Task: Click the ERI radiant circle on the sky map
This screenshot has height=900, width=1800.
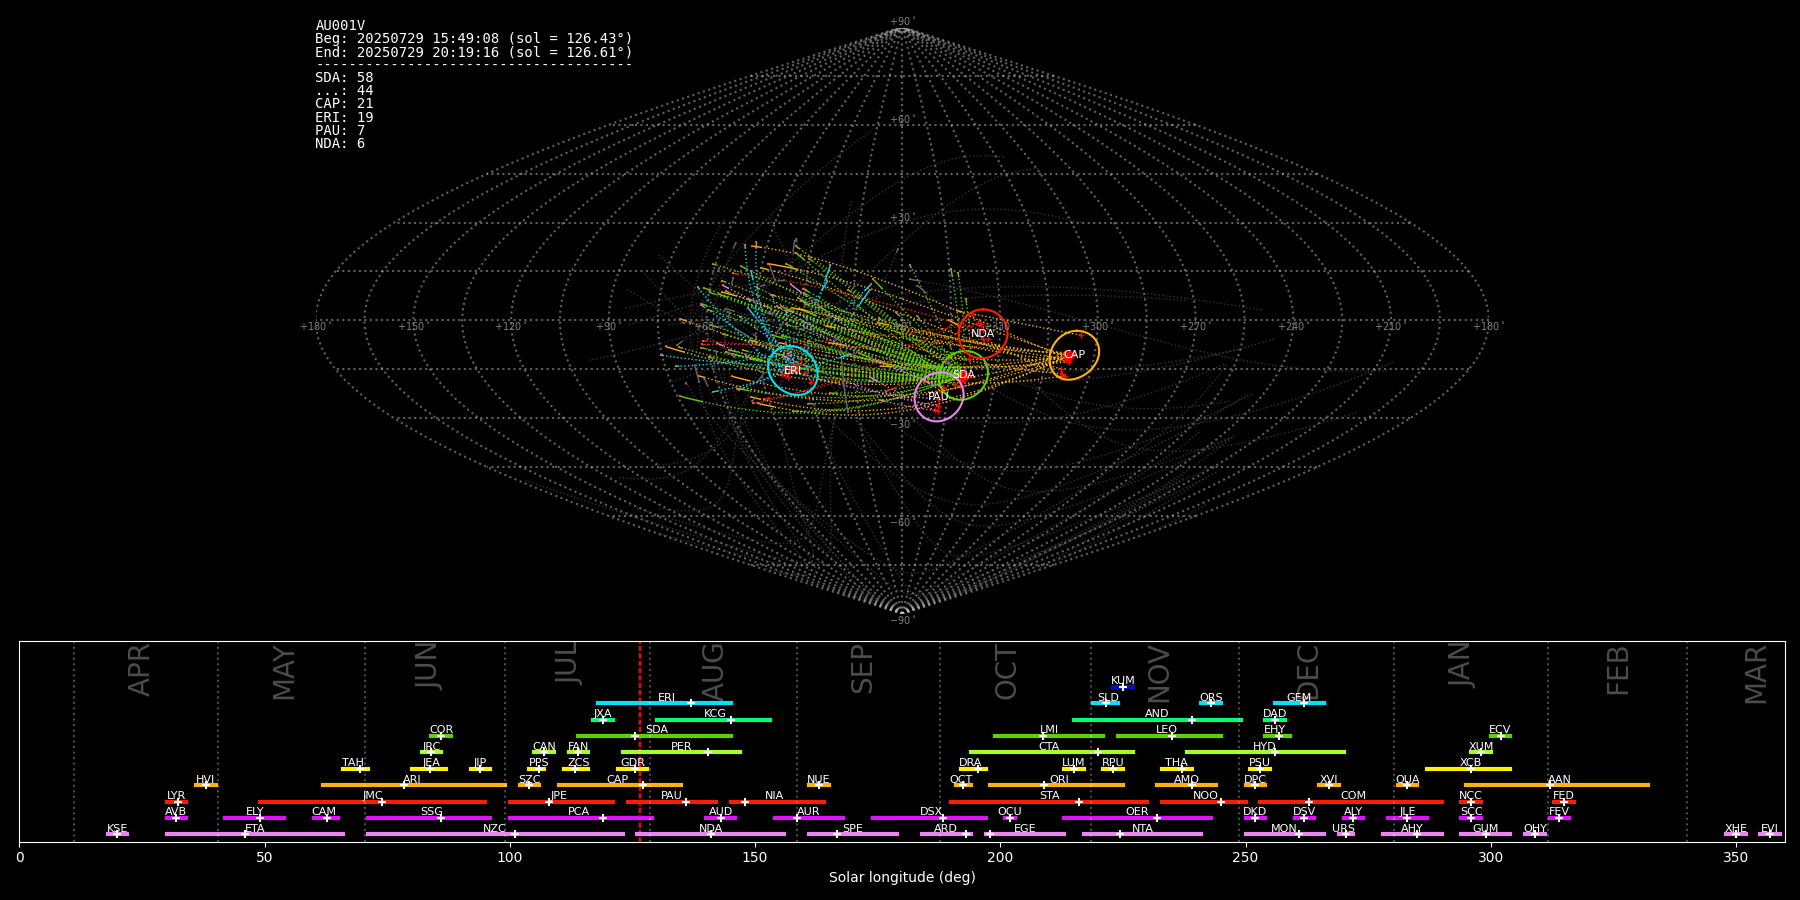Action: point(793,370)
